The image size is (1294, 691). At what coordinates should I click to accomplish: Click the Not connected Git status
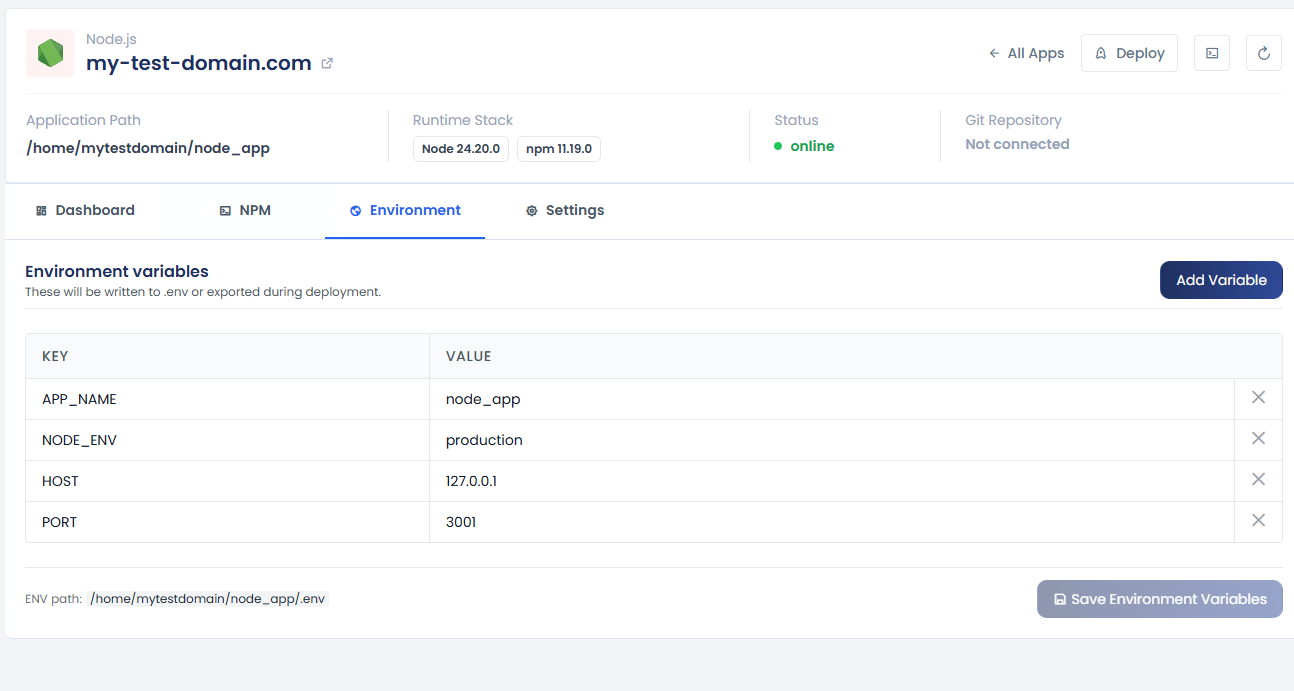point(1017,144)
